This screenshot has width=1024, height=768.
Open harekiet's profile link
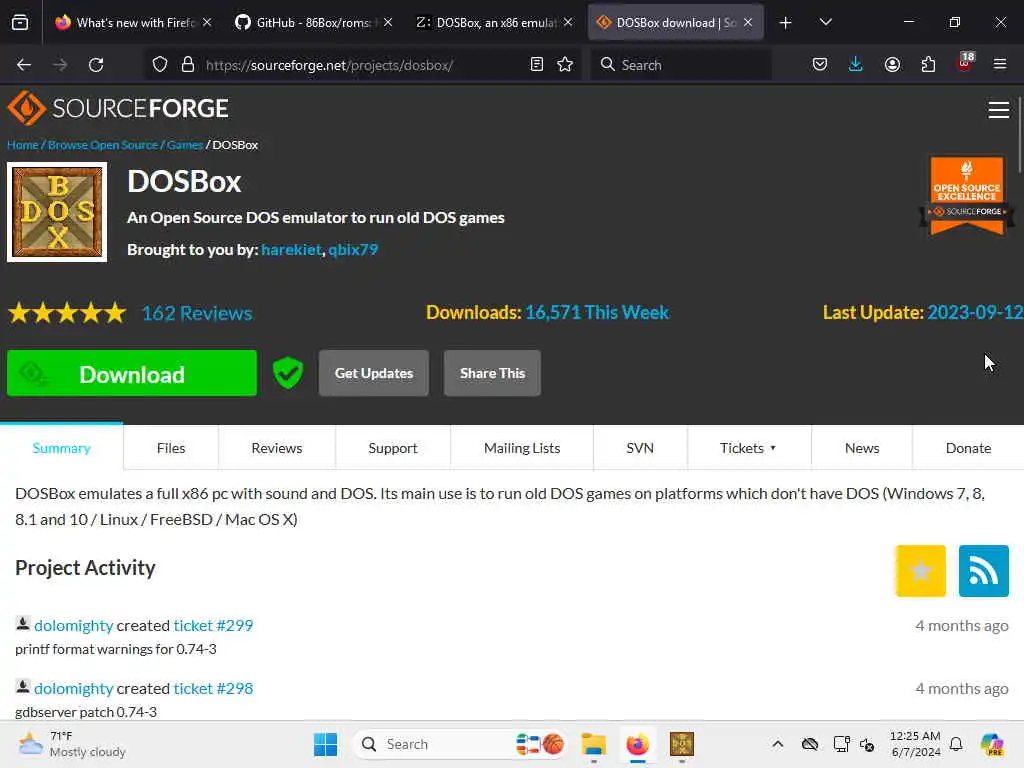pyautogui.click(x=291, y=249)
